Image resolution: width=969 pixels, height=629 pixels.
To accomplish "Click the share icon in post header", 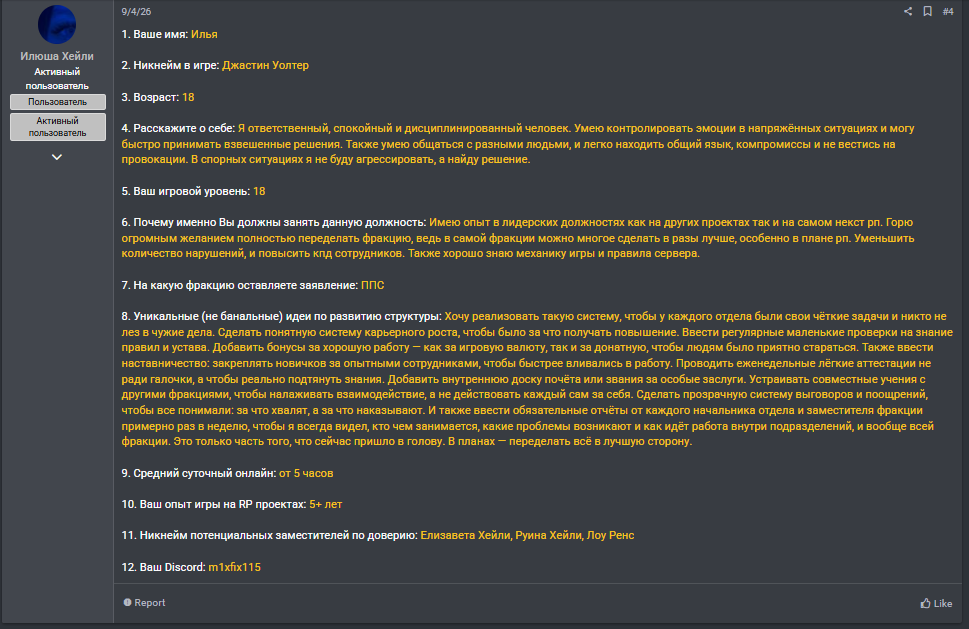I will tap(908, 11).
